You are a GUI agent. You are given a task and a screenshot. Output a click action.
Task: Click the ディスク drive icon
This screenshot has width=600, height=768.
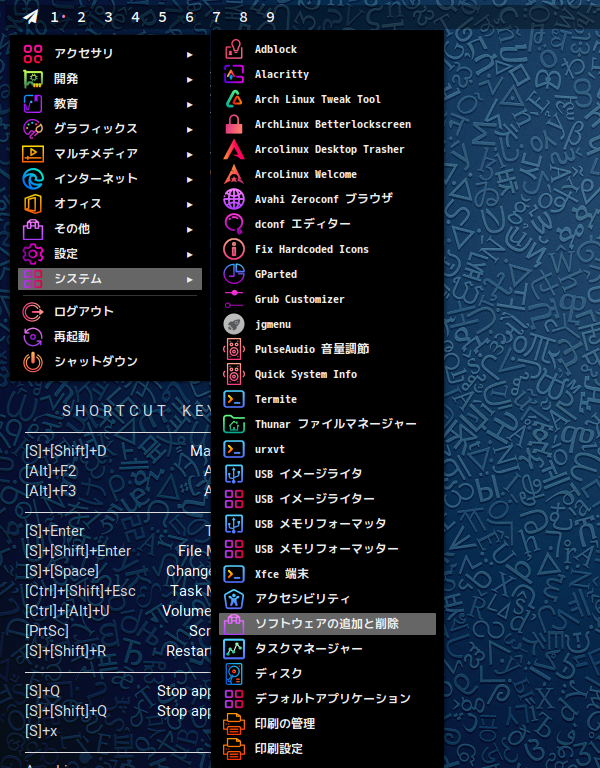point(234,674)
